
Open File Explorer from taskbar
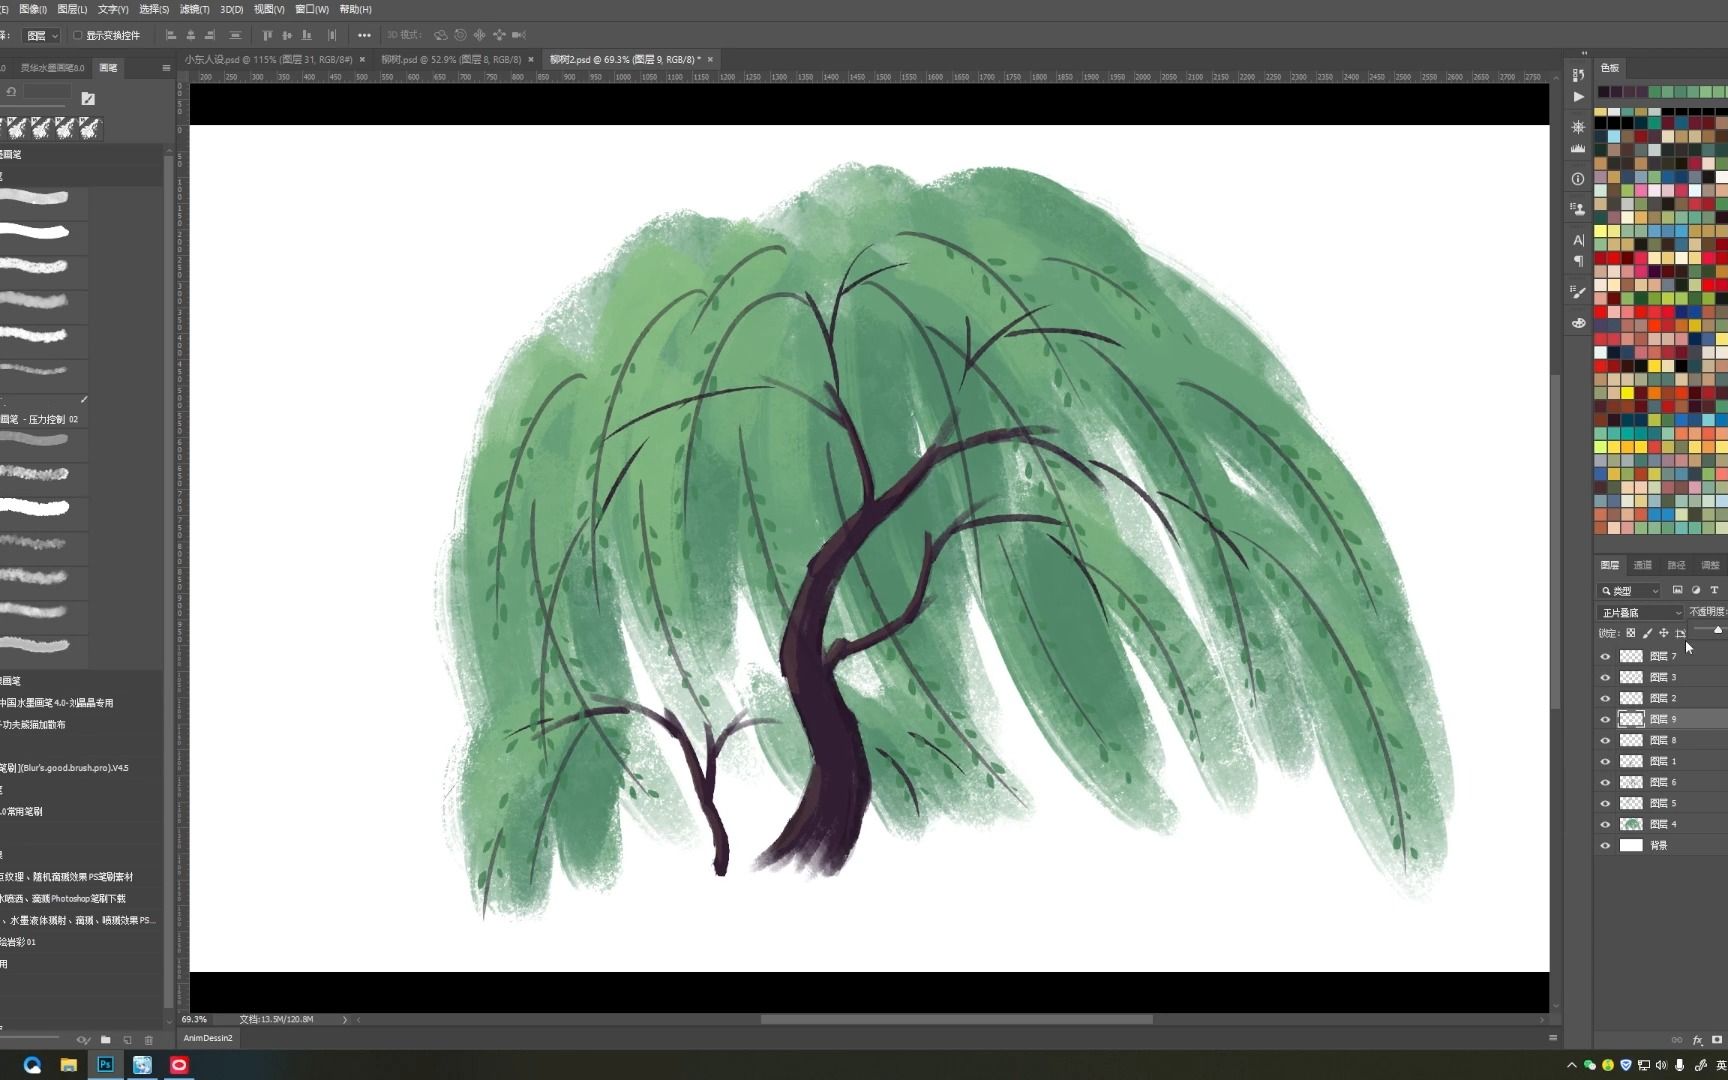point(68,1065)
